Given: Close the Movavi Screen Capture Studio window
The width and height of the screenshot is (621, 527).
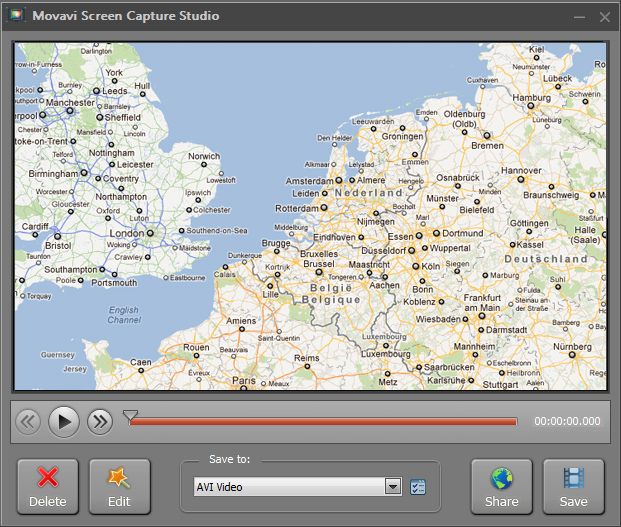Looking at the screenshot, I should click(x=604, y=17).
